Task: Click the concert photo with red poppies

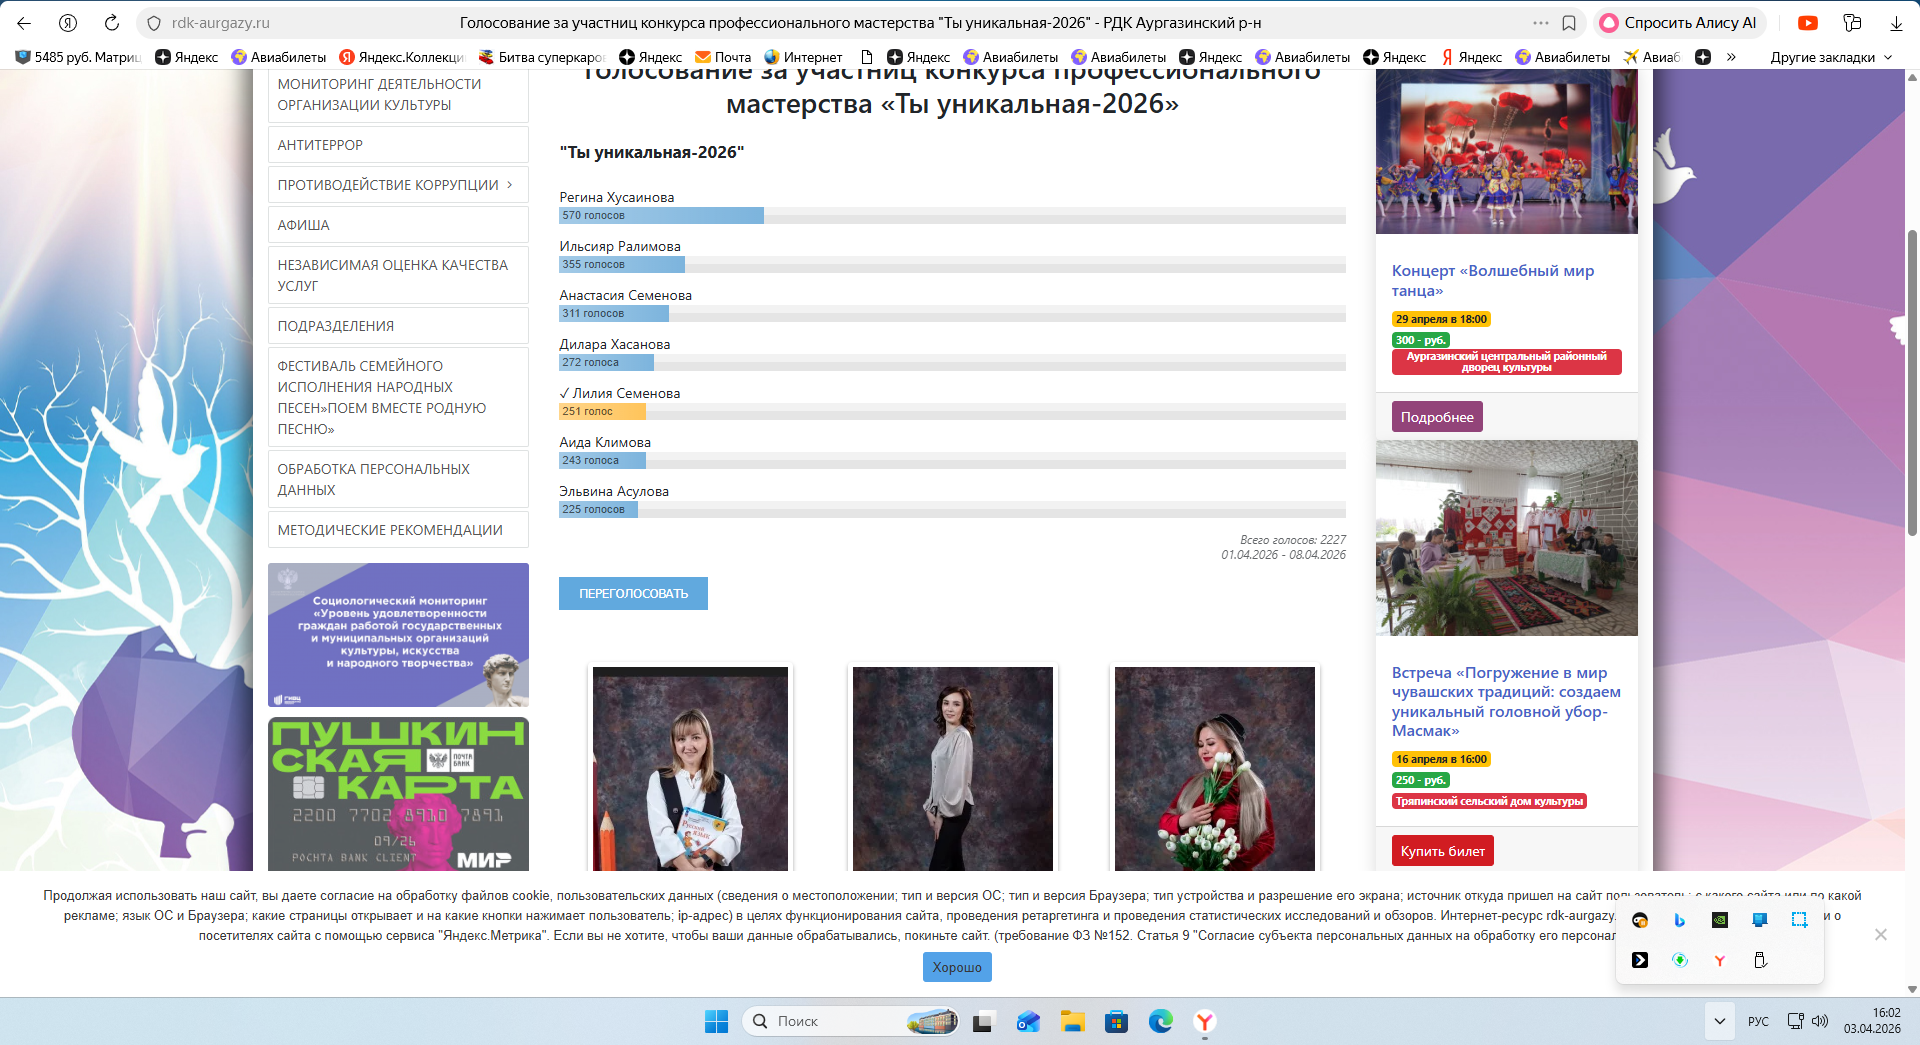Action: (x=1507, y=152)
